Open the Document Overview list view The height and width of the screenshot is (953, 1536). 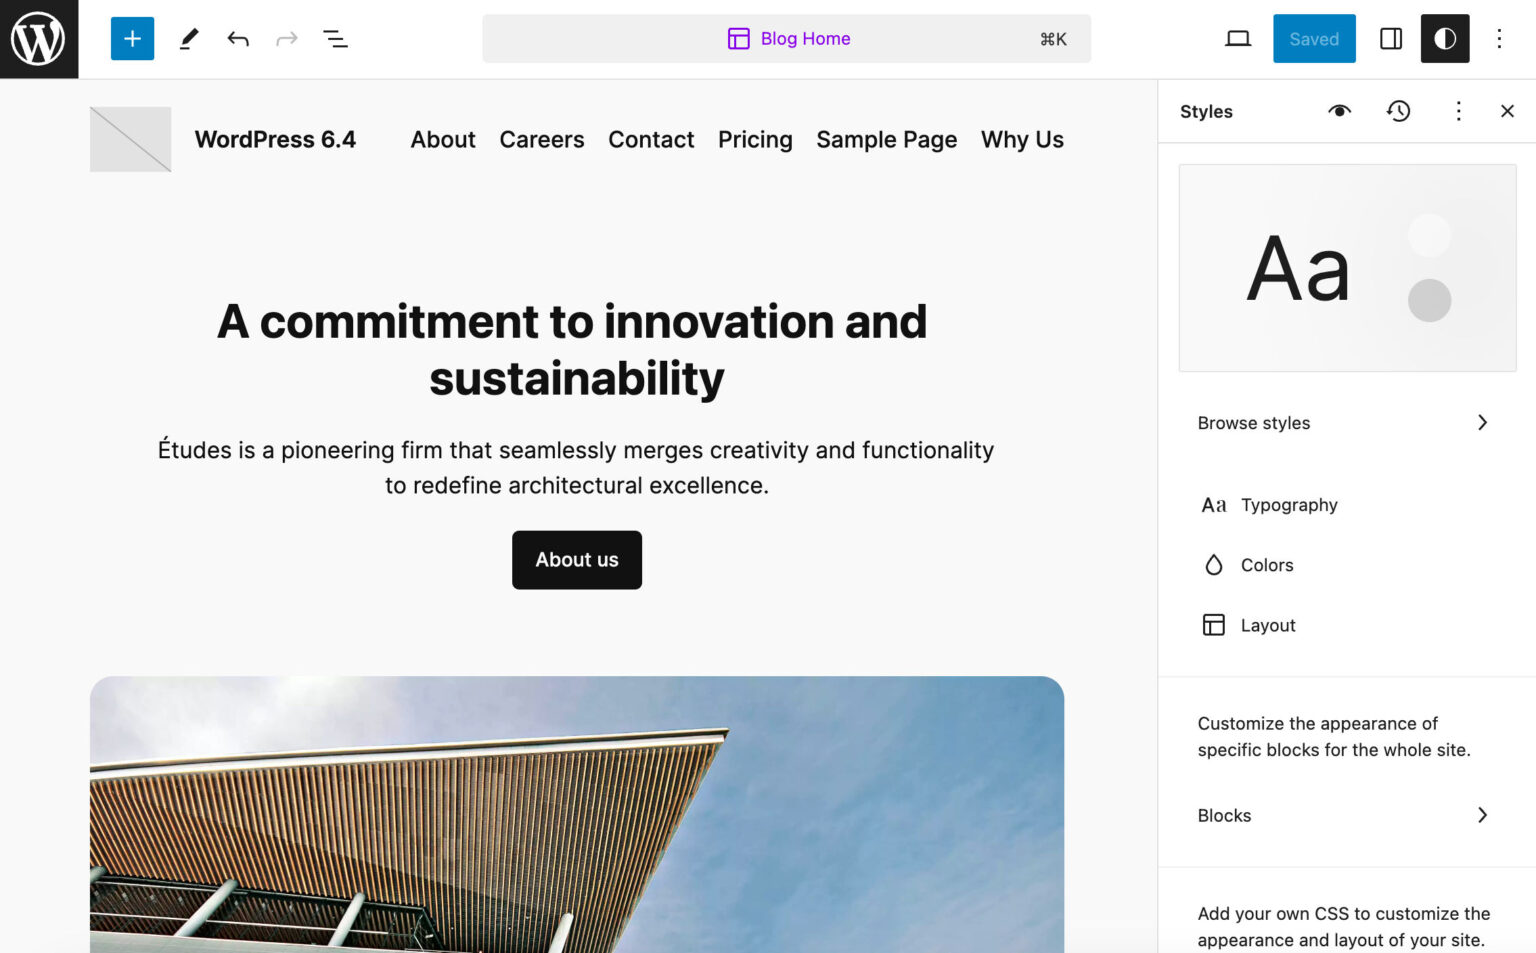click(x=335, y=38)
